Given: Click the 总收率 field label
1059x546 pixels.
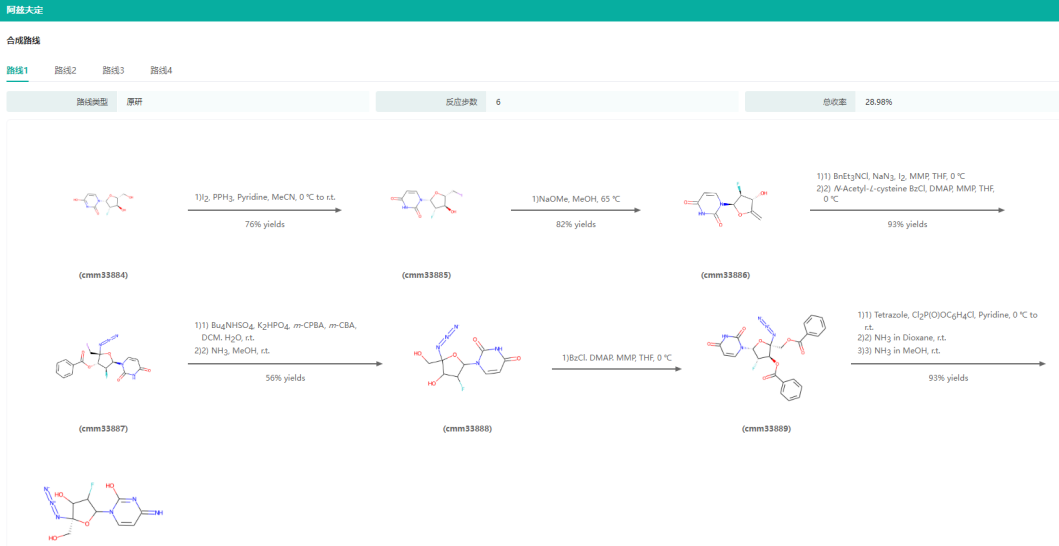Looking at the screenshot, I should coord(835,102).
